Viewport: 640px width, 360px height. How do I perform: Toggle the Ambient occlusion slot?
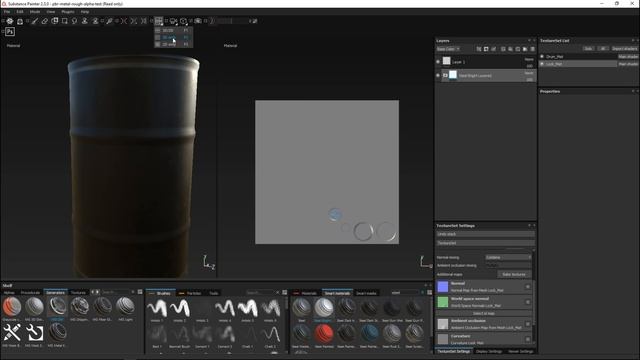click(x=527, y=324)
